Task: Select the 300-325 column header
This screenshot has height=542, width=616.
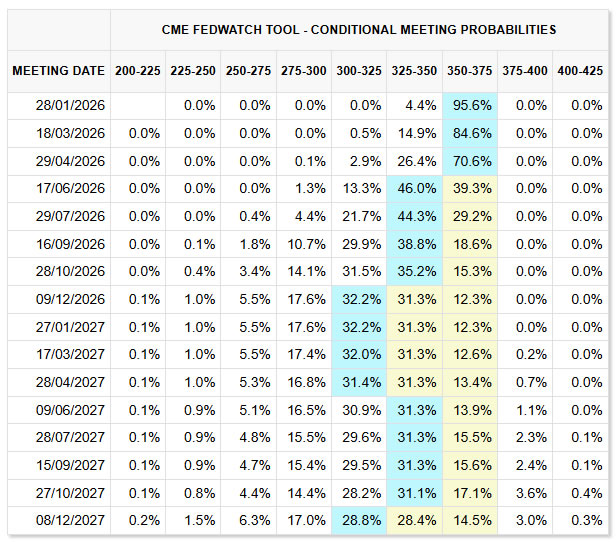Action: [x=357, y=71]
